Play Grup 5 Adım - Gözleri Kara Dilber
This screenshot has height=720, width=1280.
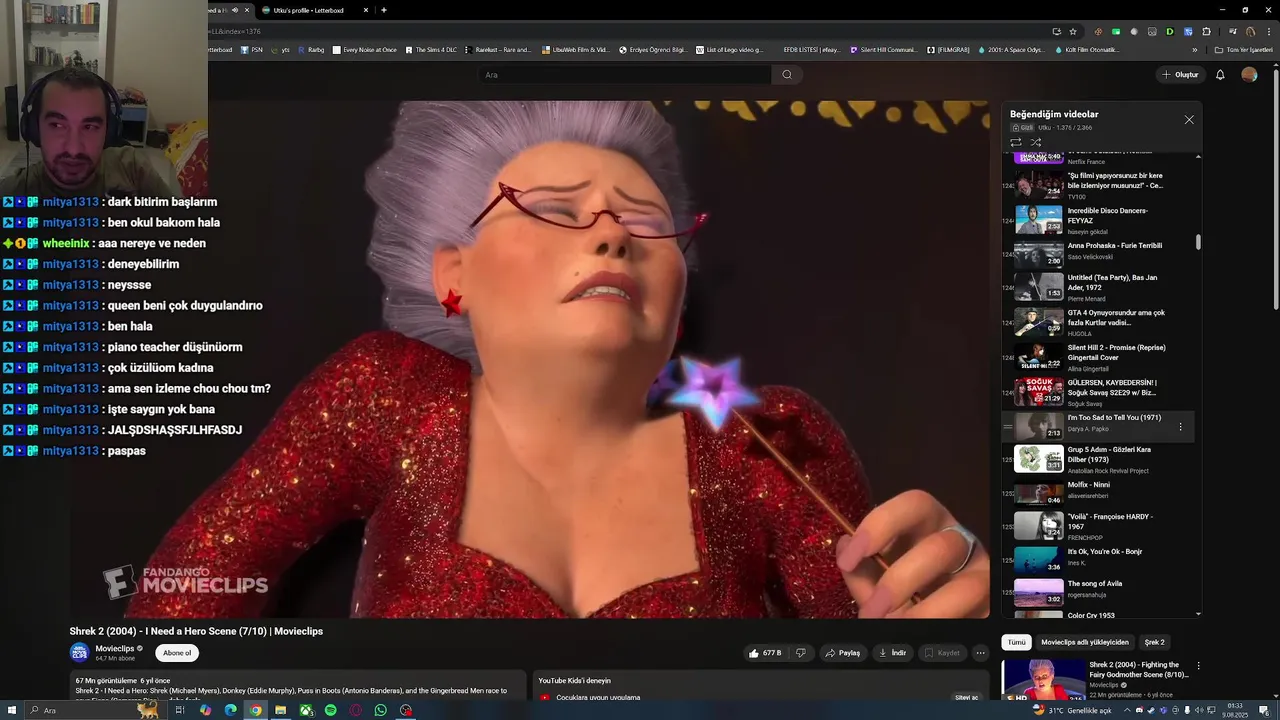click(x=1100, y=460)
